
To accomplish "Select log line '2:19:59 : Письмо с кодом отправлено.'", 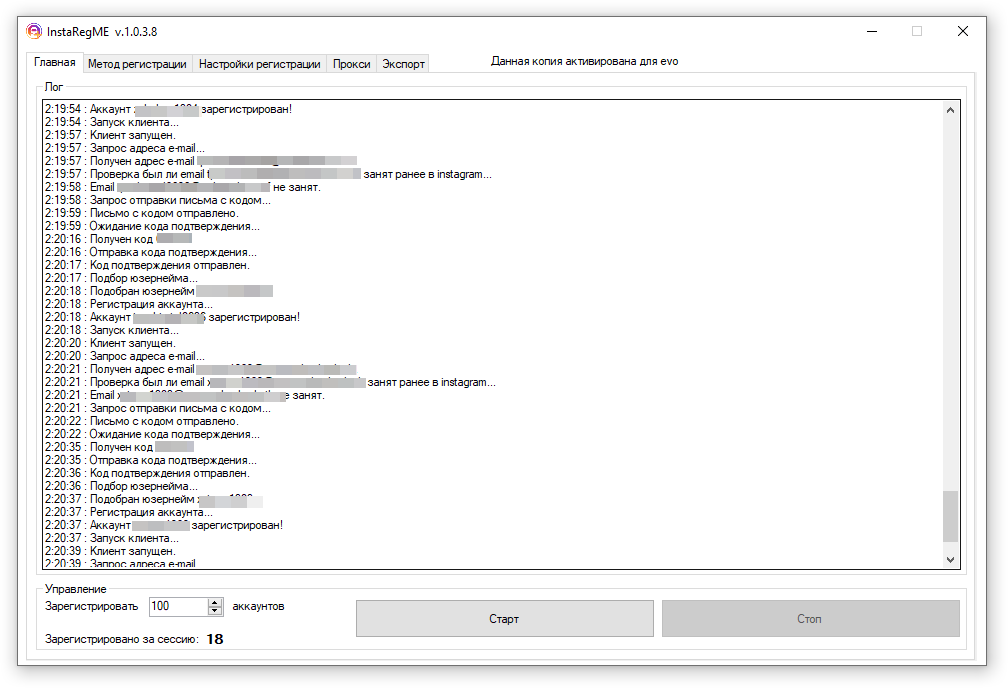I will pos(141,213).
